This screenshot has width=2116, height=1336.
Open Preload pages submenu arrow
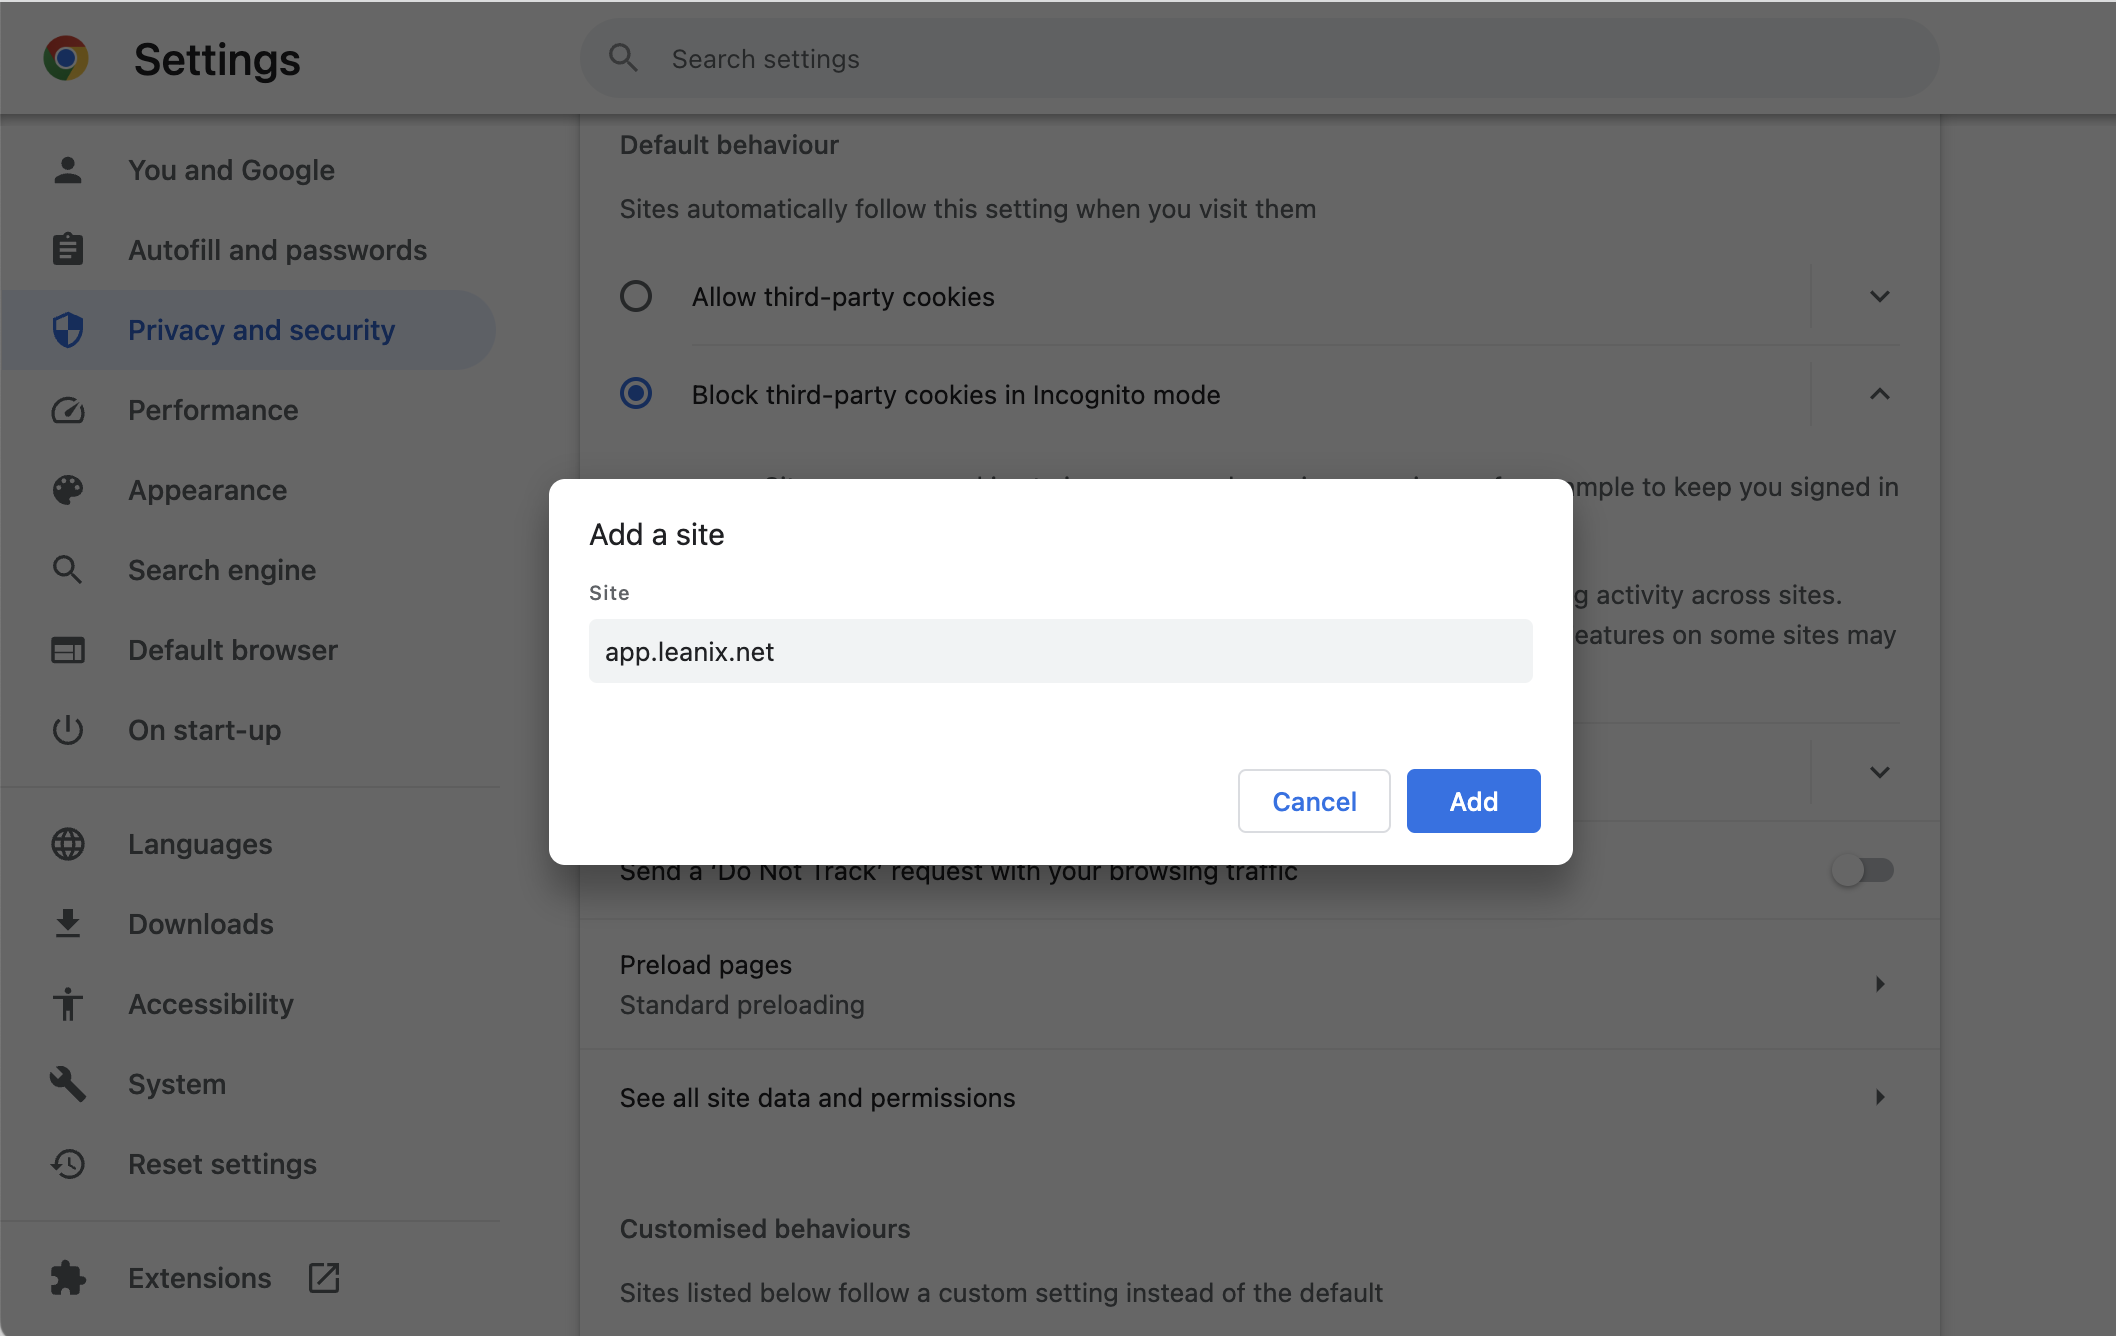[x=1879, y=984]
